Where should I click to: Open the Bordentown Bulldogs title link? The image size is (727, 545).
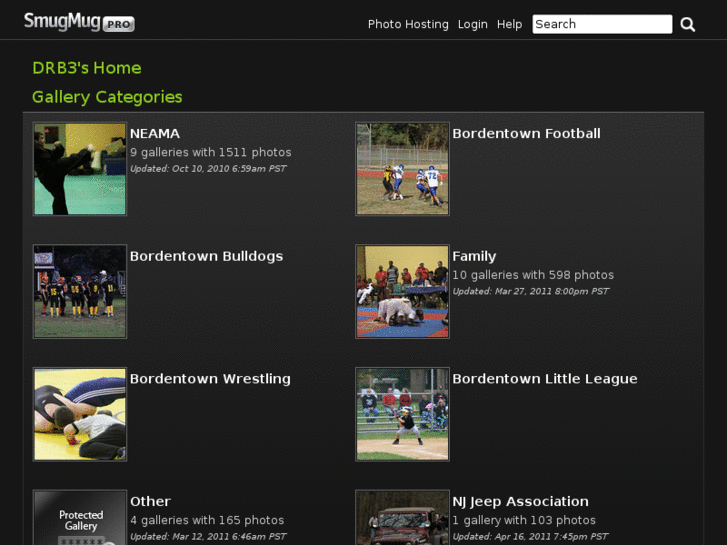pyautogui.click(x=206, y=256)
